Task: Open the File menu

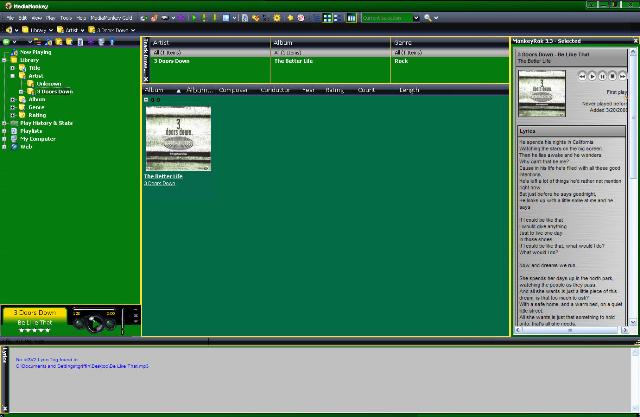Action: pyautogui.click(x=10, y=18)
